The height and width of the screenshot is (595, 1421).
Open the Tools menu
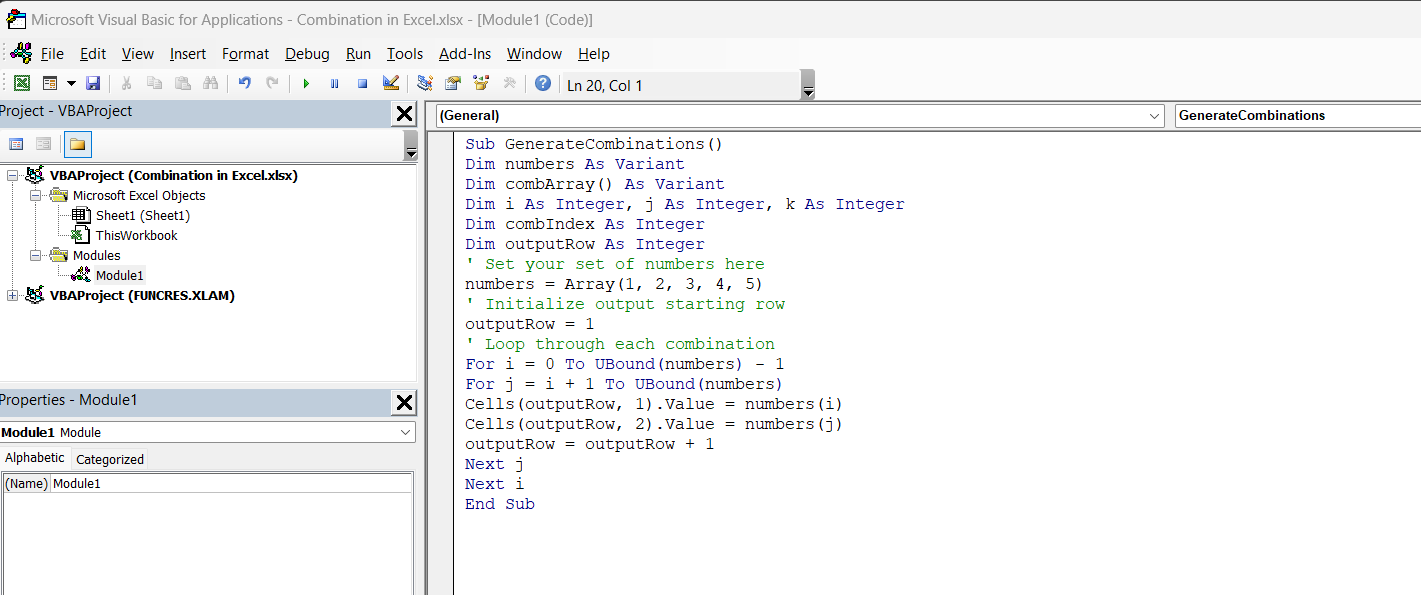405,54
